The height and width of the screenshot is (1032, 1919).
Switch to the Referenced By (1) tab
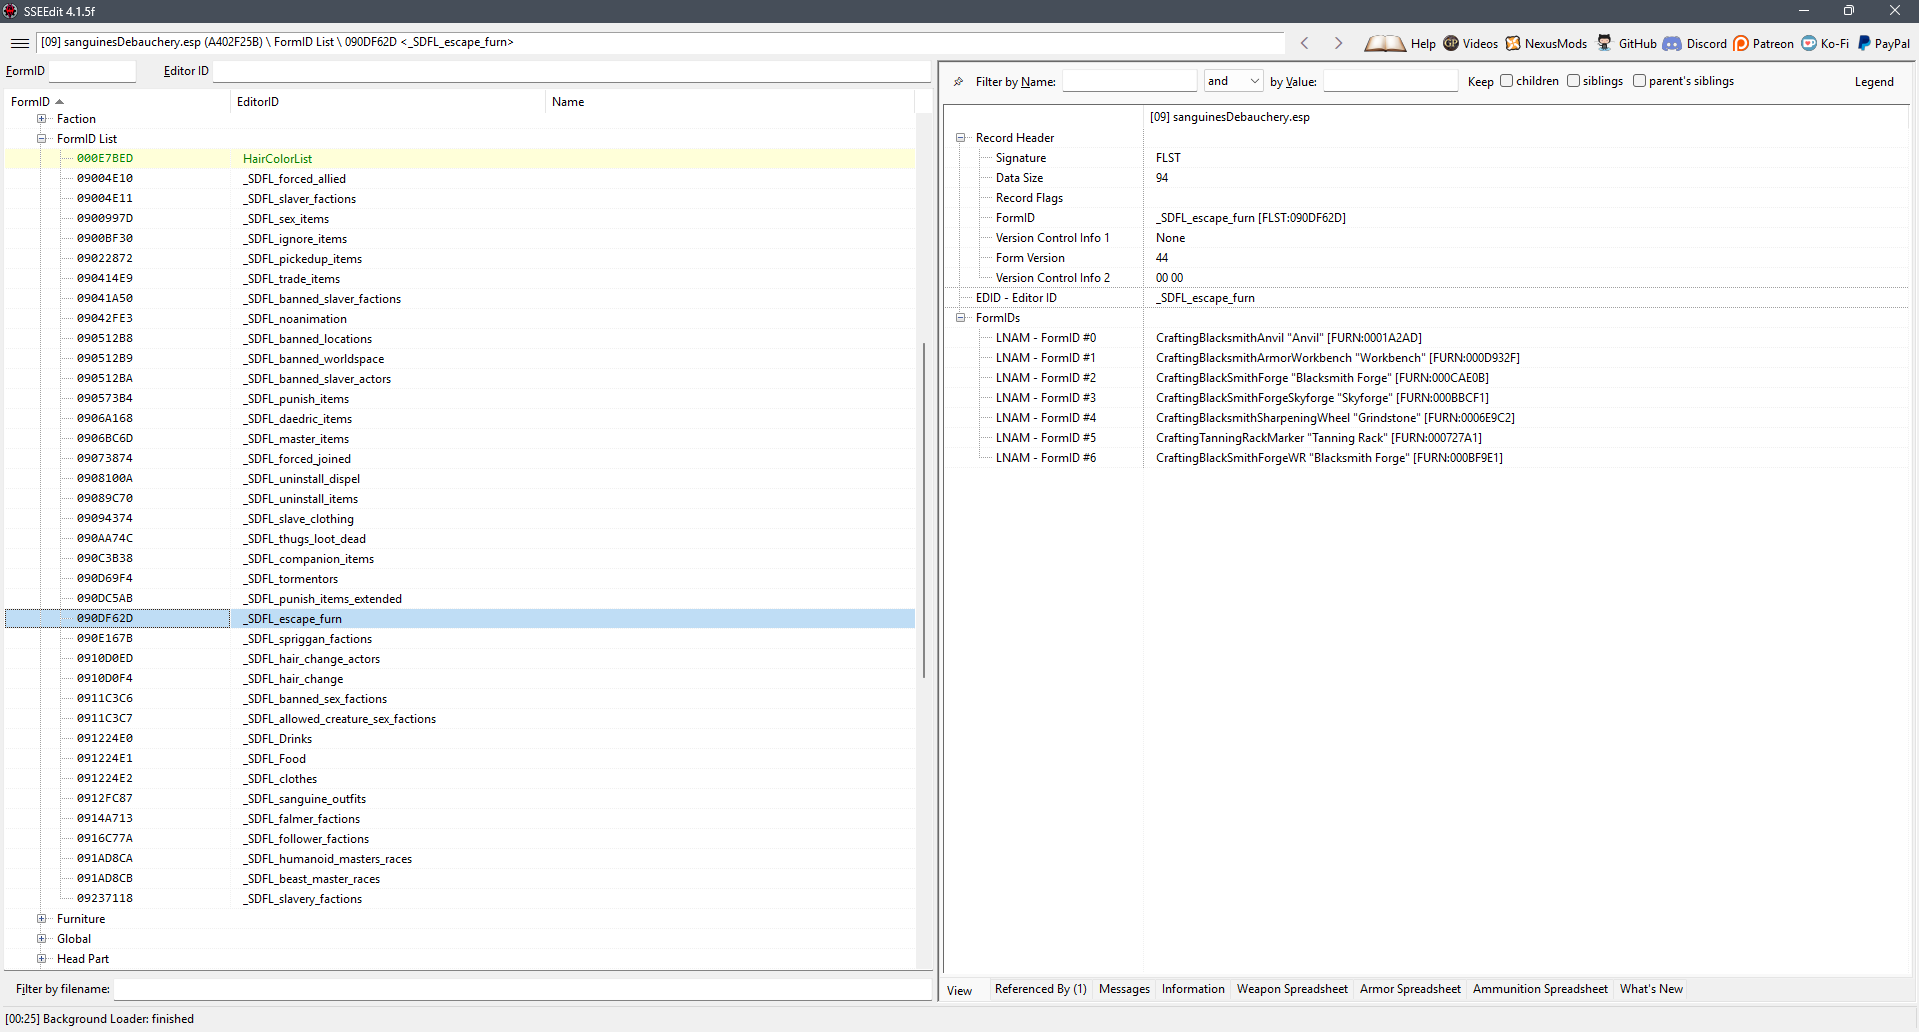click(x=1040, y=989)
